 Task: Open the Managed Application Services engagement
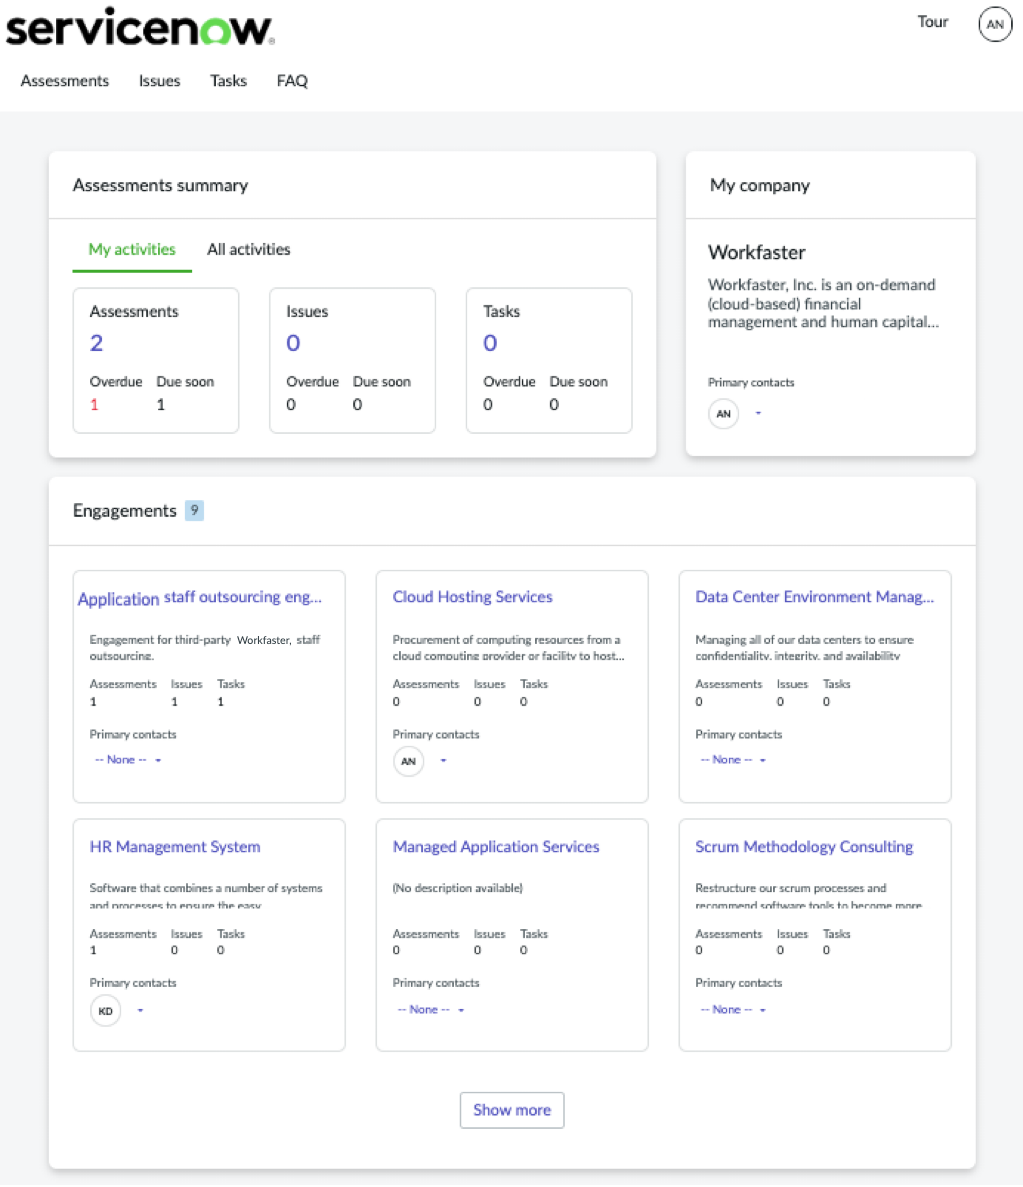pyautogui.click(x=496, y=846)
